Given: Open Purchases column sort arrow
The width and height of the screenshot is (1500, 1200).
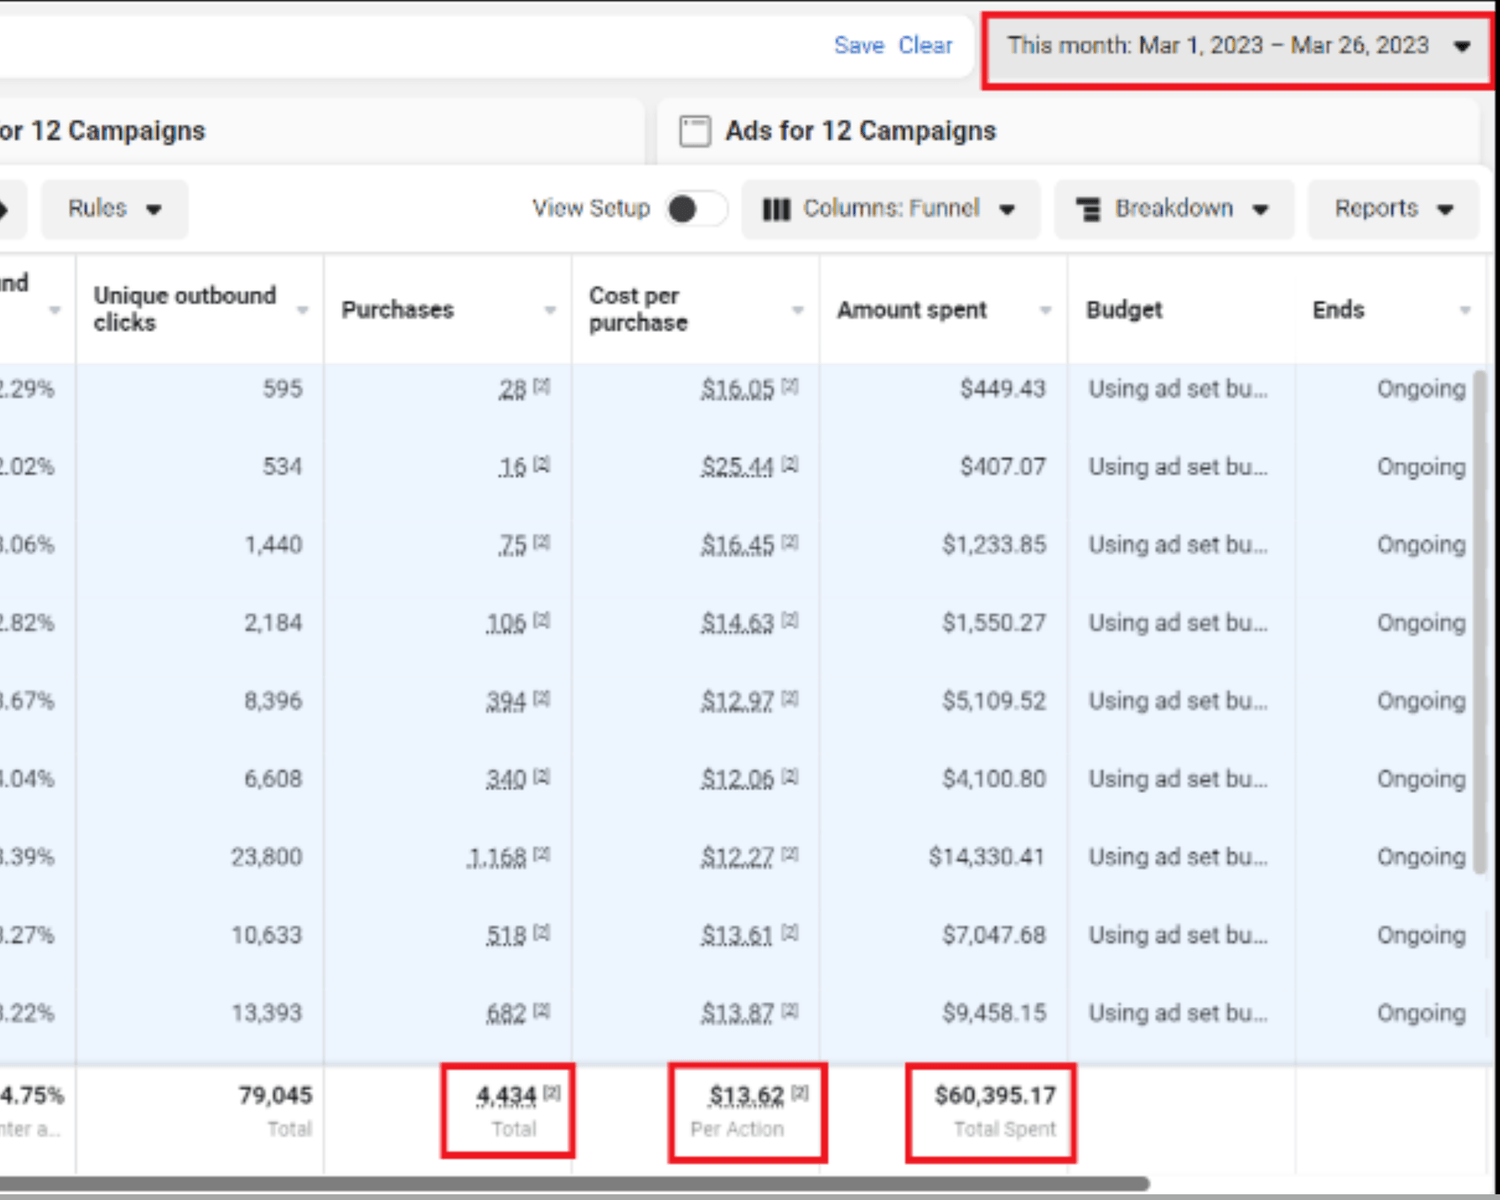Looking at the screenshot, I should [550, 310].
